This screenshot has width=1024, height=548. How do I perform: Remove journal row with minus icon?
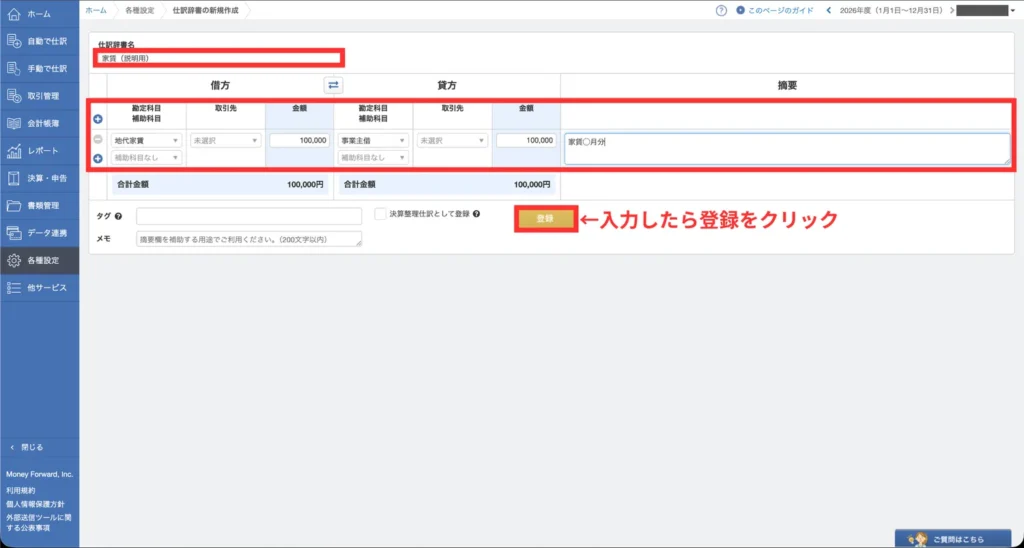point(98,140)
